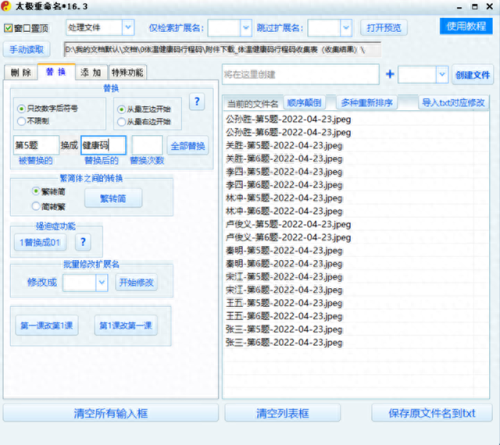Viewport: 500px width, 445px height.
Task: Expand 修改成 extension dropdown
Action: pos(102,283)
